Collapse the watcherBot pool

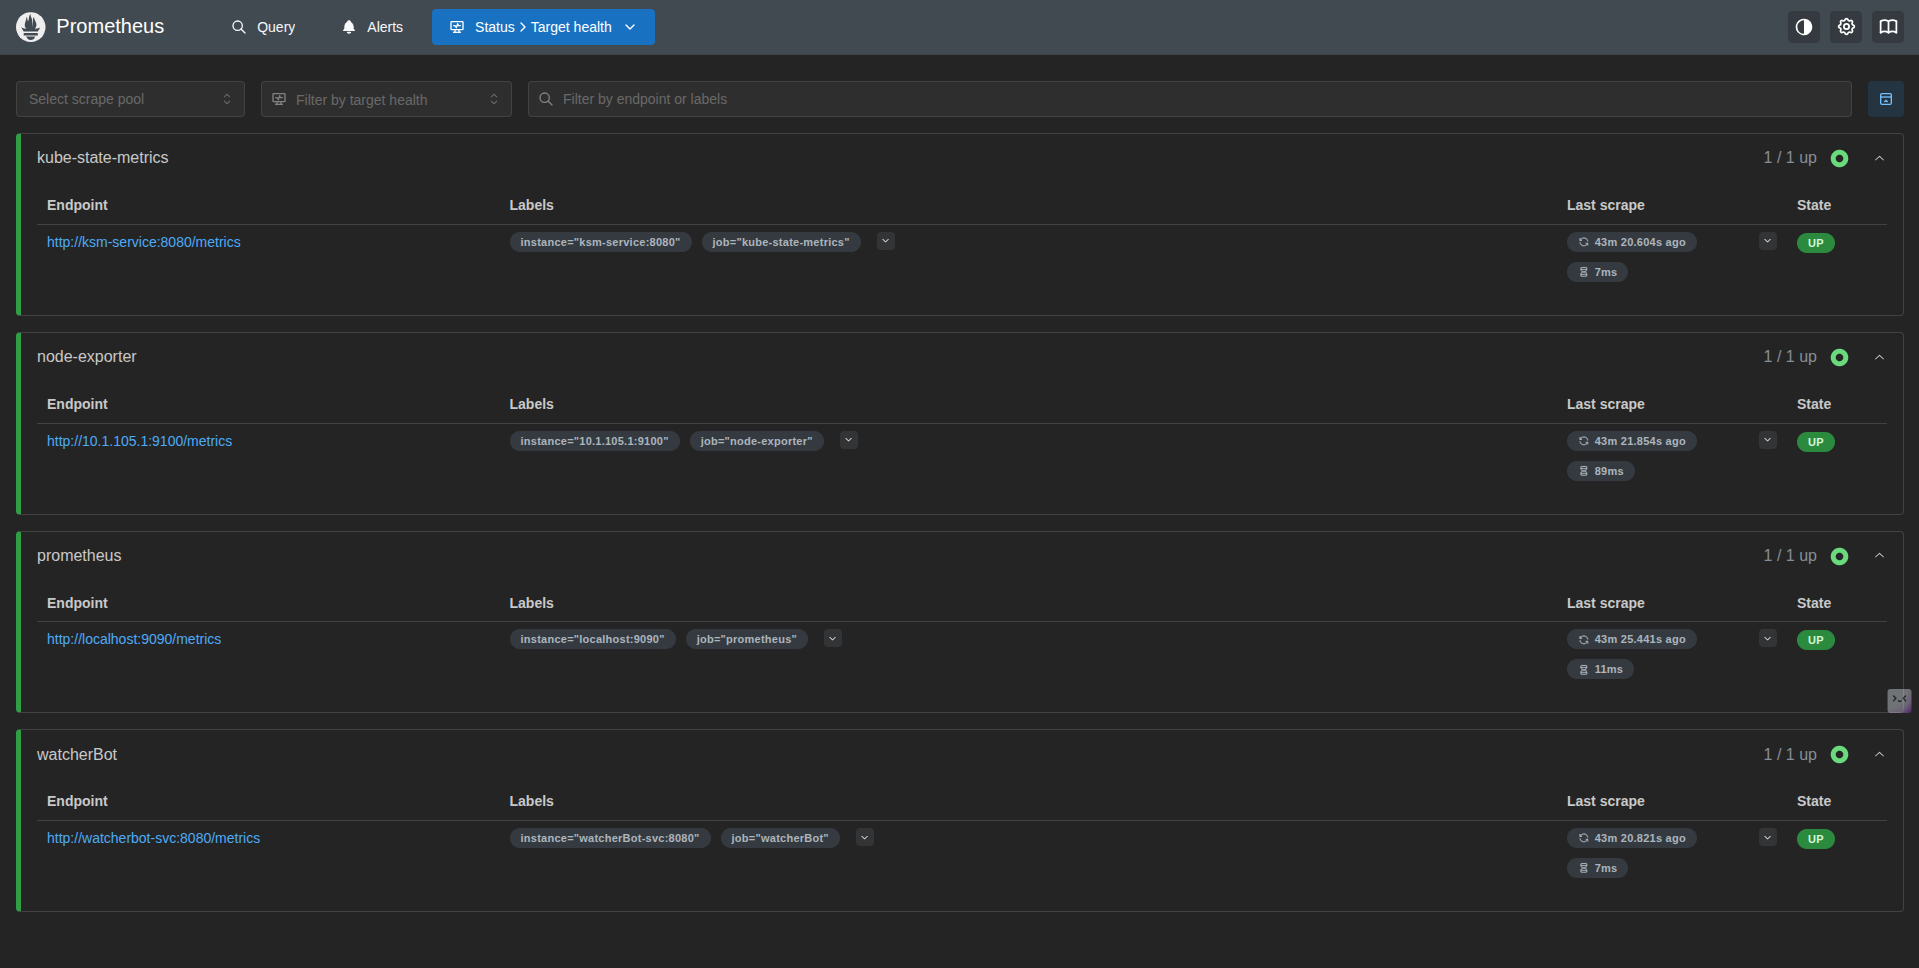pyautogui.click(x=1879, y=754)
